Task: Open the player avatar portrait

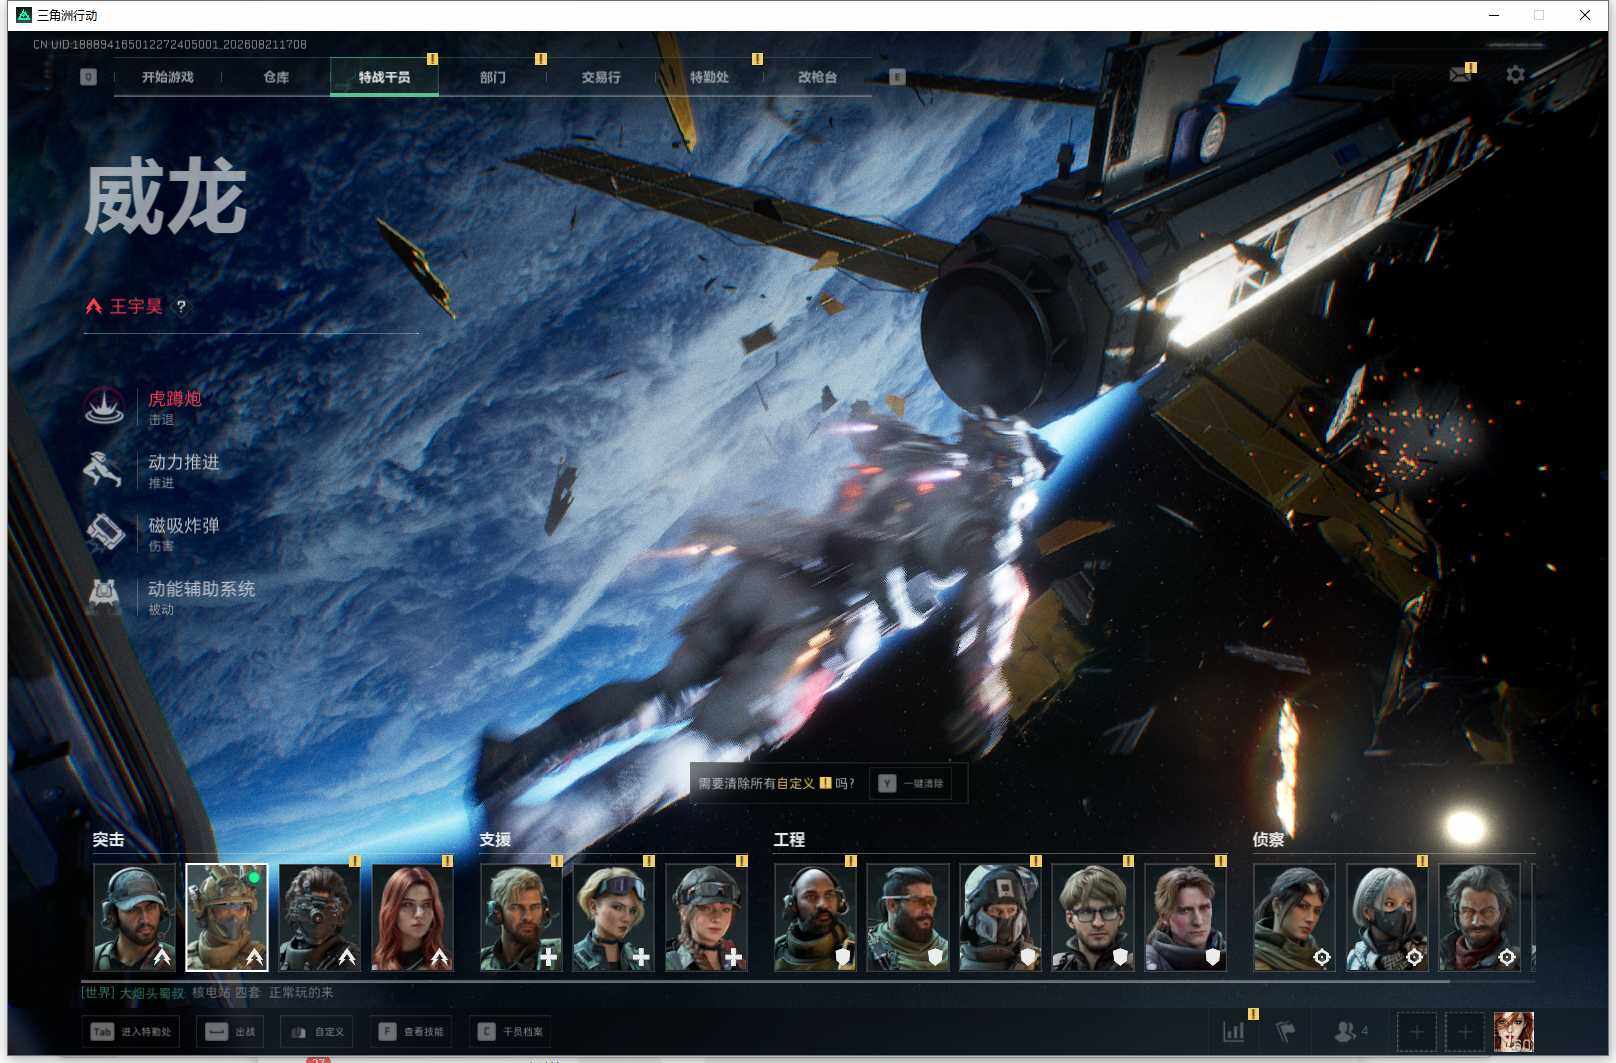Action: click(1513, 1032)
